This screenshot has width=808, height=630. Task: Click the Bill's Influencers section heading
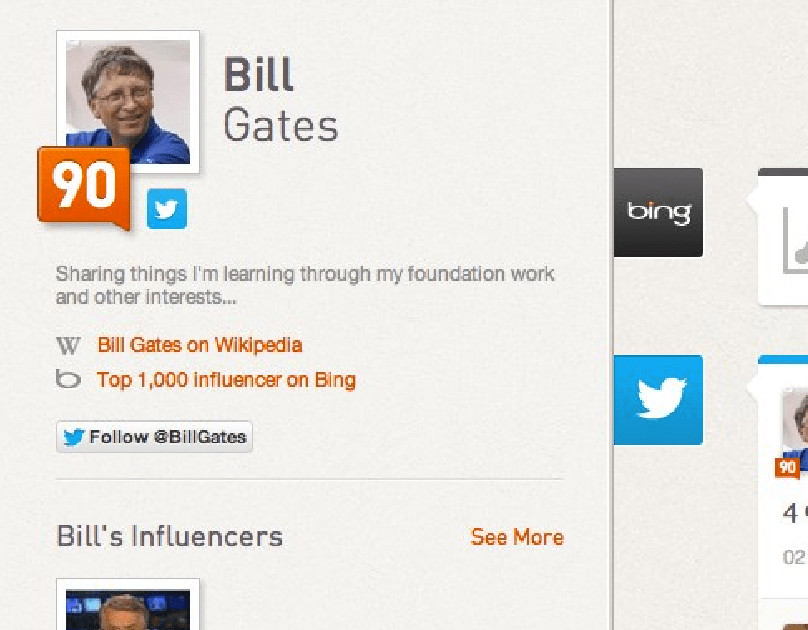point(169,537)
